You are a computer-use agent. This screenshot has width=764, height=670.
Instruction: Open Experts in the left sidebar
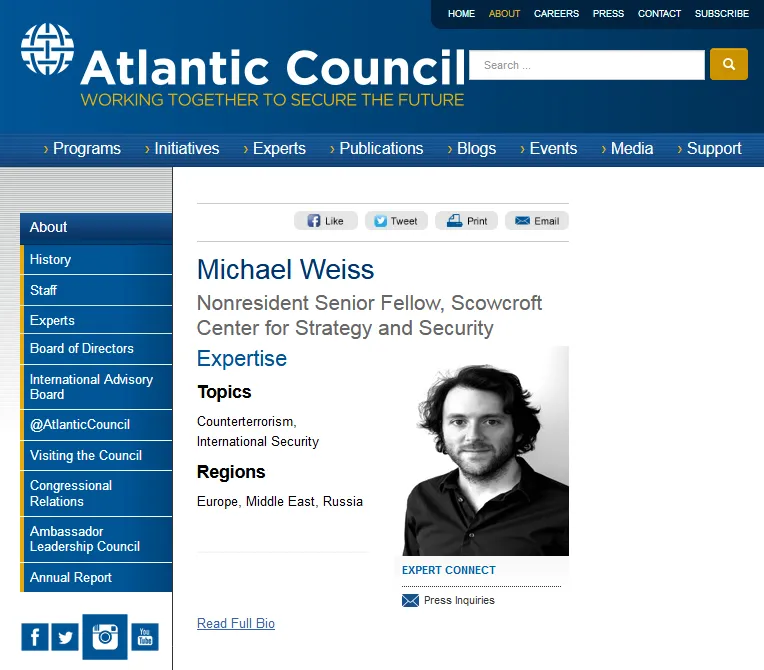[96, 320]
